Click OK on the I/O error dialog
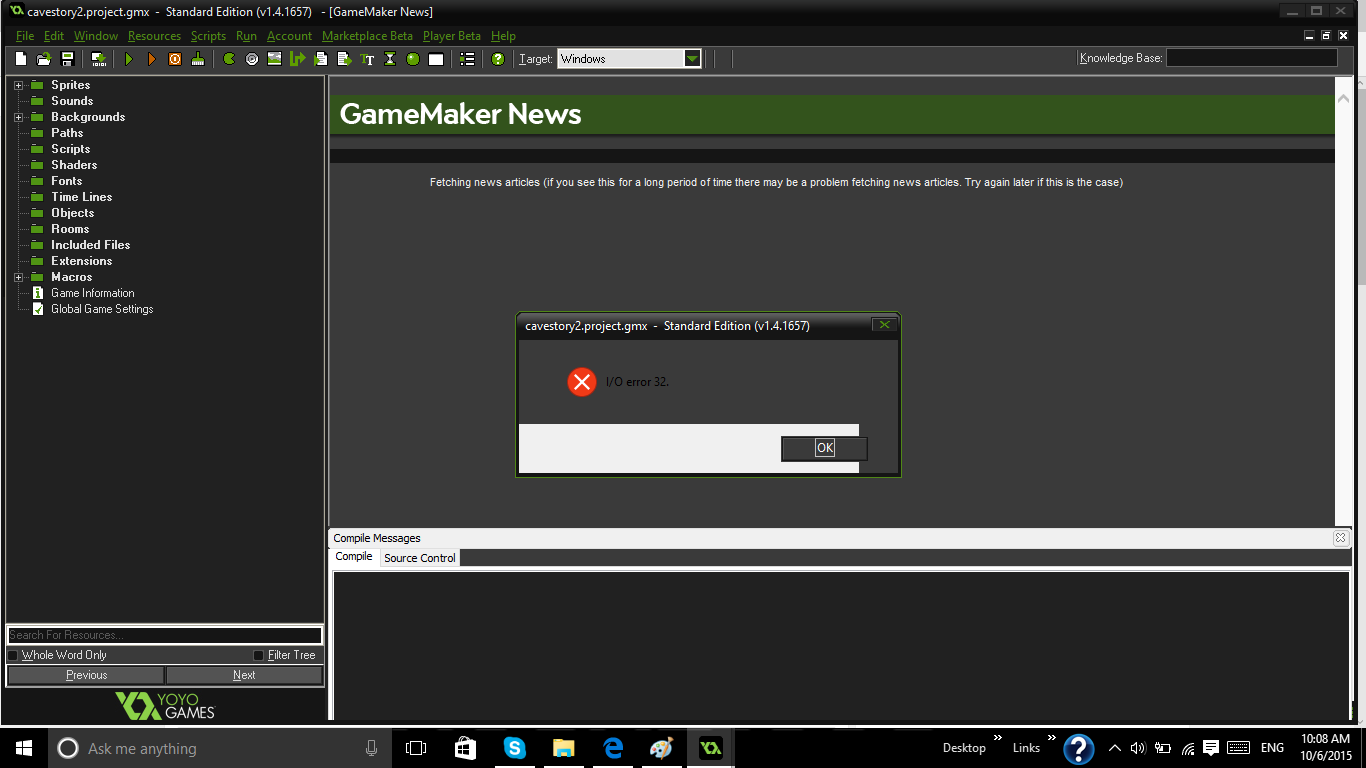 point(824,448)
